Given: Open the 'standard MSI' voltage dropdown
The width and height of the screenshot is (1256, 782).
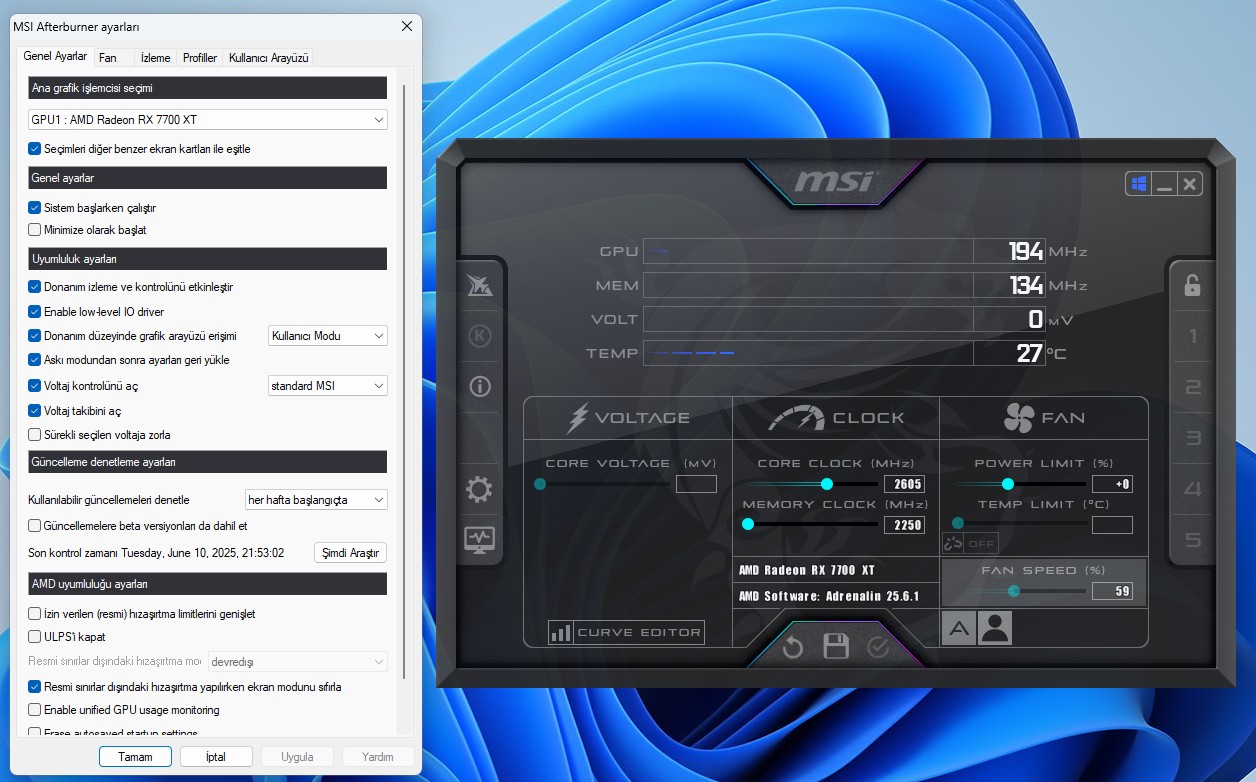Looking at the screenshot, I should (328, 386).
